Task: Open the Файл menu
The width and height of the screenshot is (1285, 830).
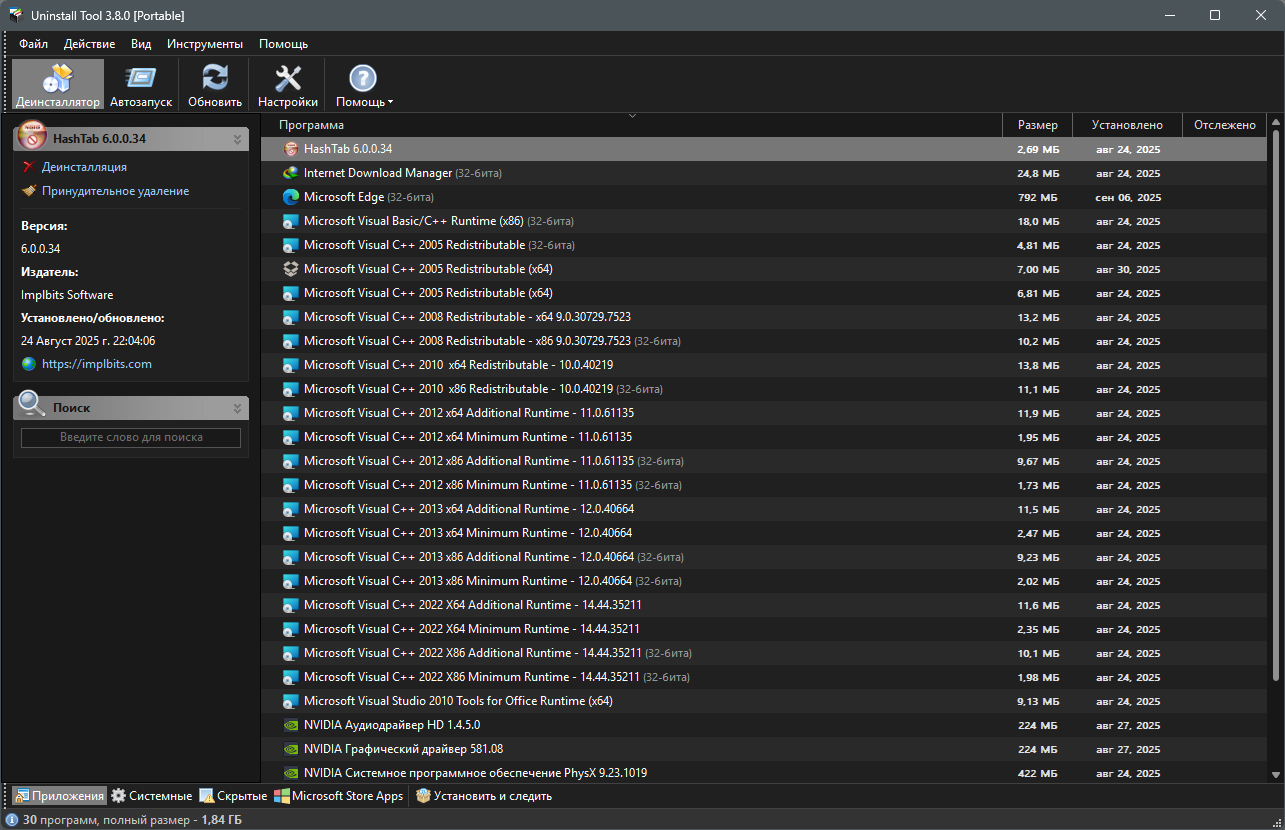Action: pyautogui.click(x=33, y=44)
